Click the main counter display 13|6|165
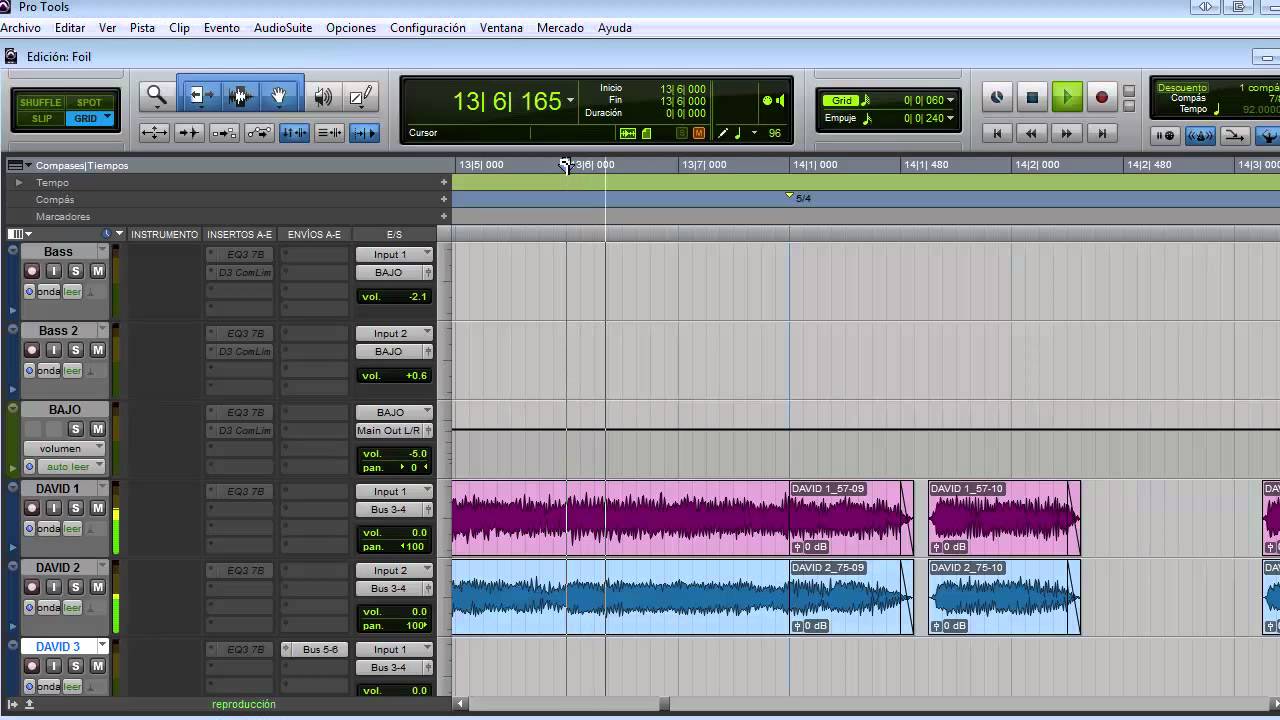 tap(507, 101)
